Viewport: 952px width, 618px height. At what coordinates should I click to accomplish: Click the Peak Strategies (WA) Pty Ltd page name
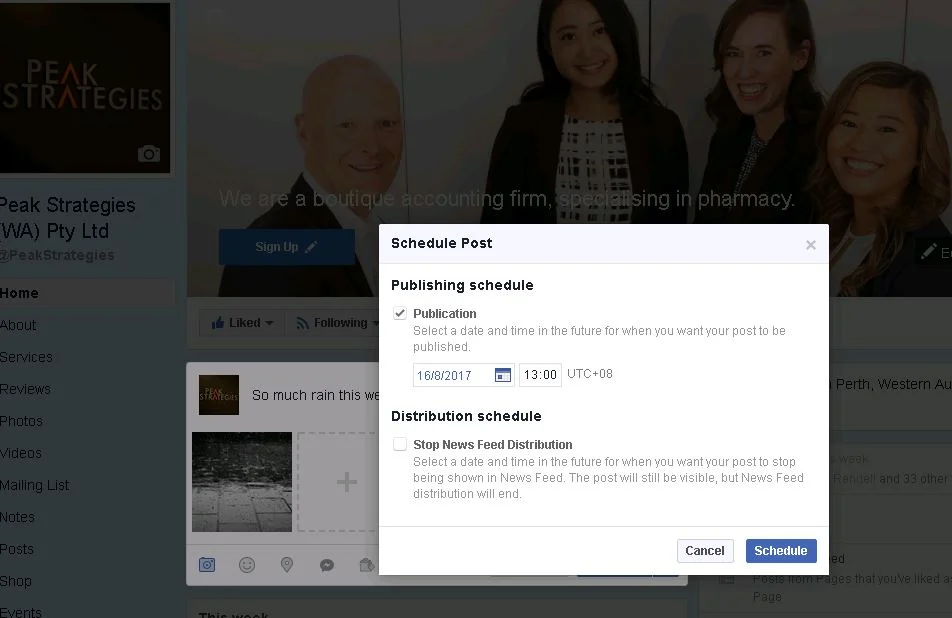tap(67, 218)
